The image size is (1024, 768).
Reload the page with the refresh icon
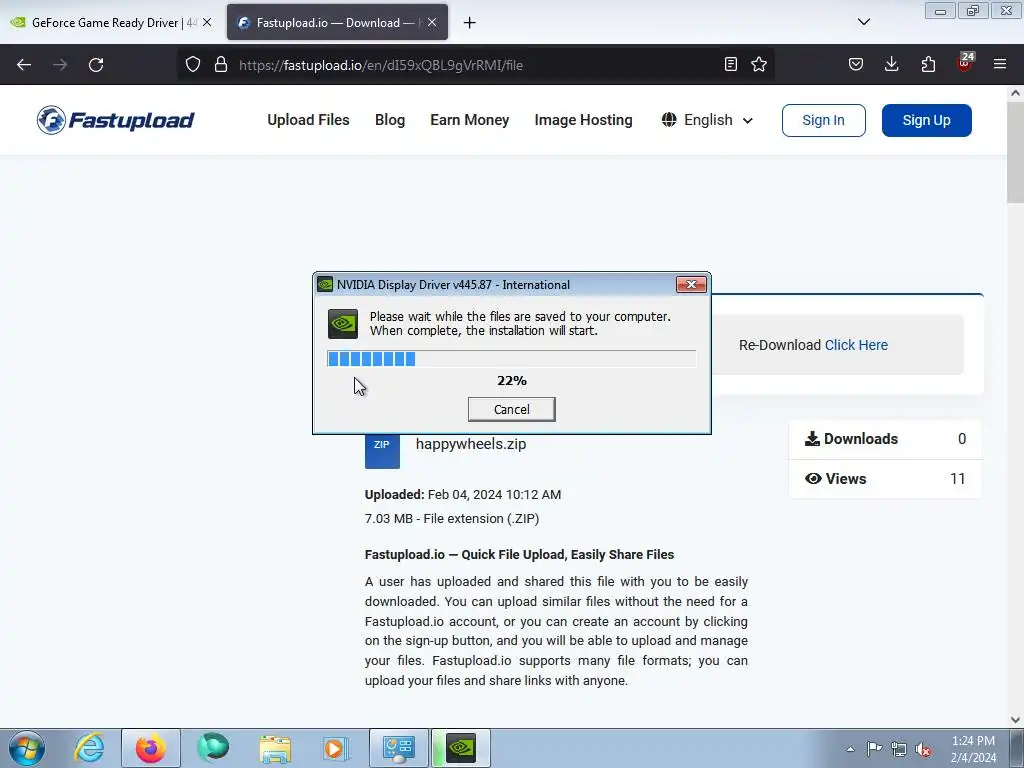pos(96,65)
